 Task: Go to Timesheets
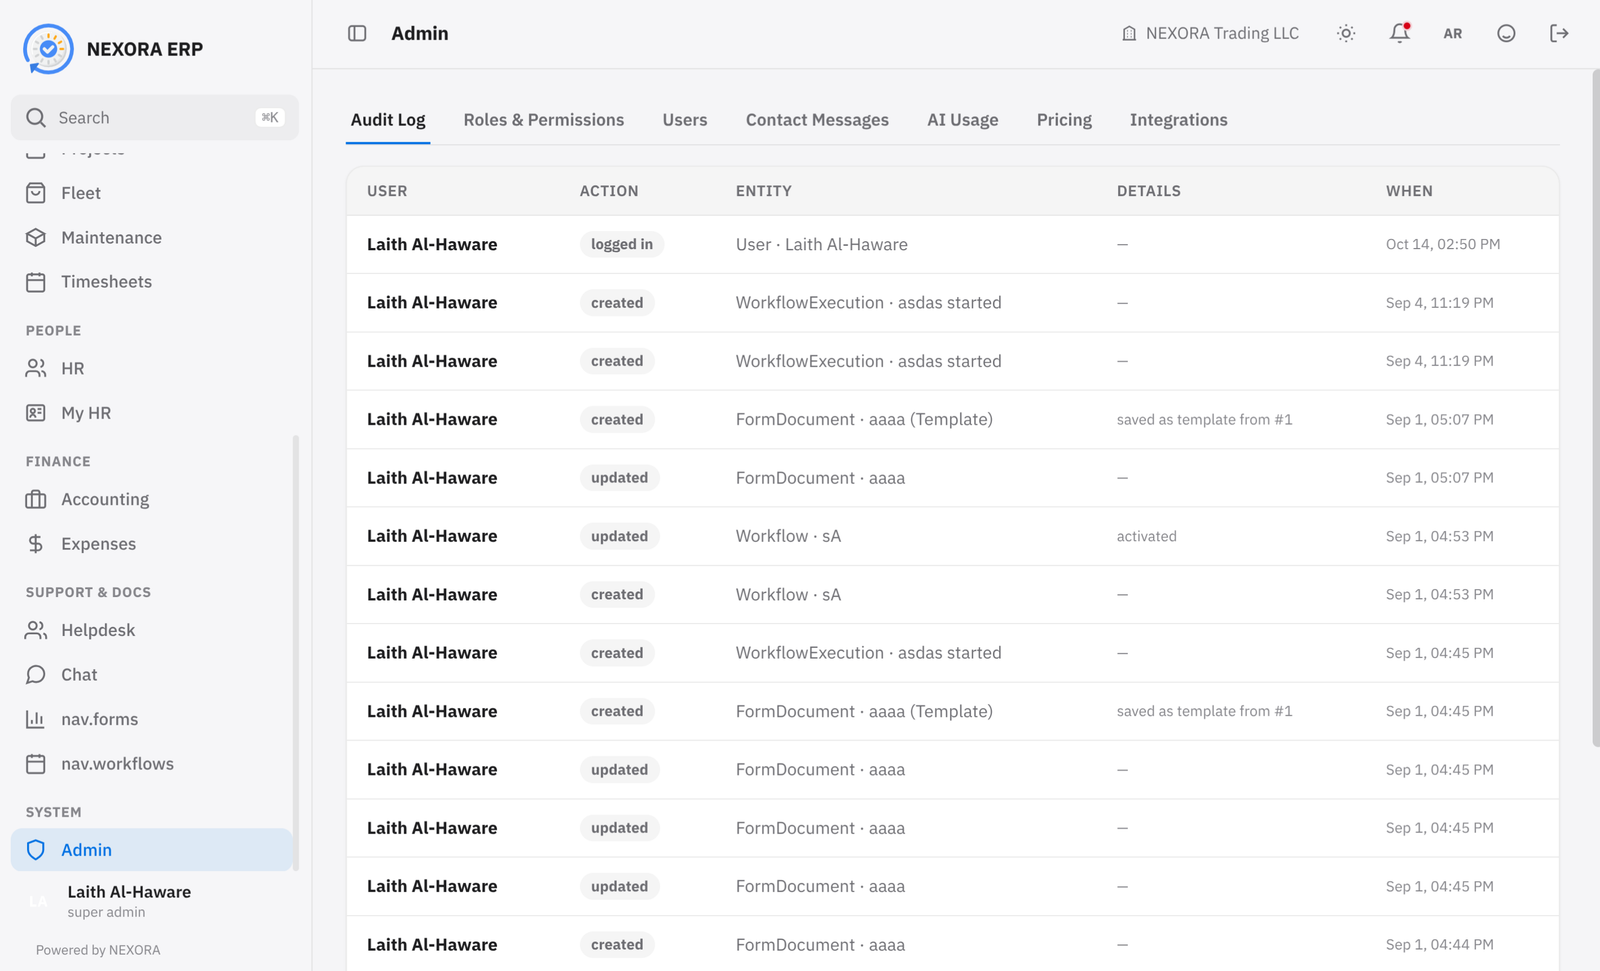click(x=152, y=282)
